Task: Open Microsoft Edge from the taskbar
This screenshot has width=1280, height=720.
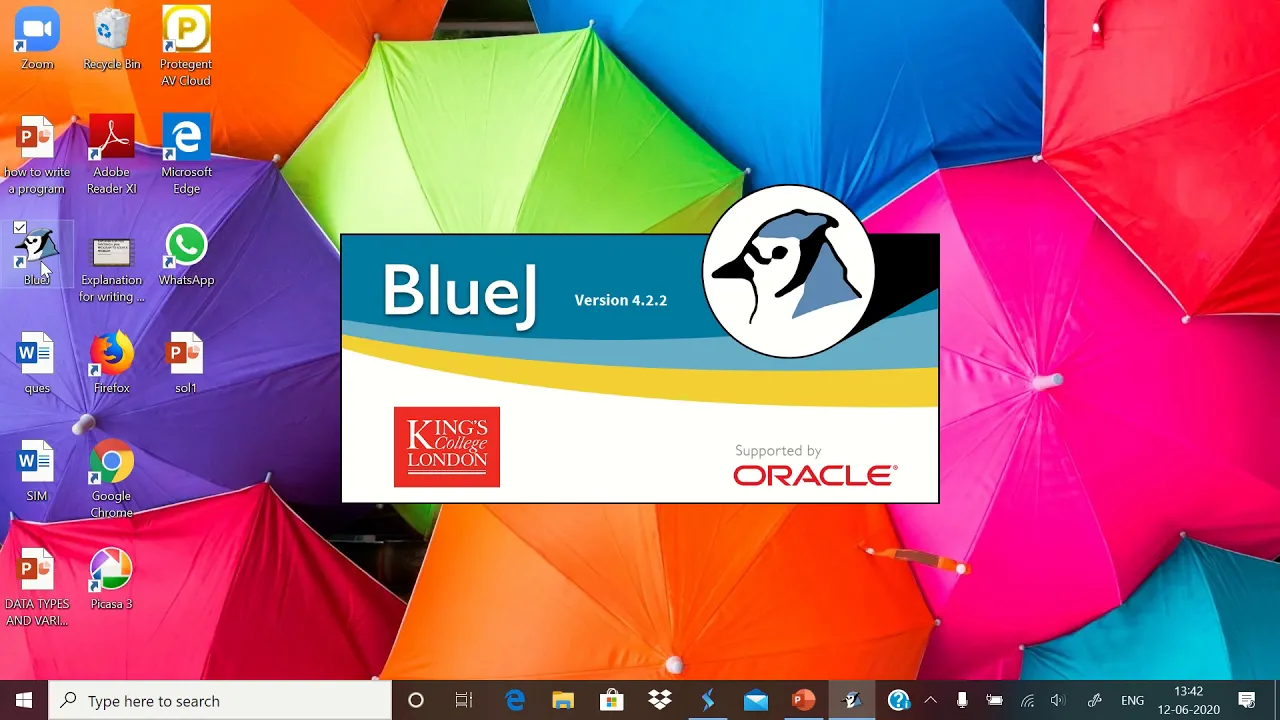Action: point(515,700)
